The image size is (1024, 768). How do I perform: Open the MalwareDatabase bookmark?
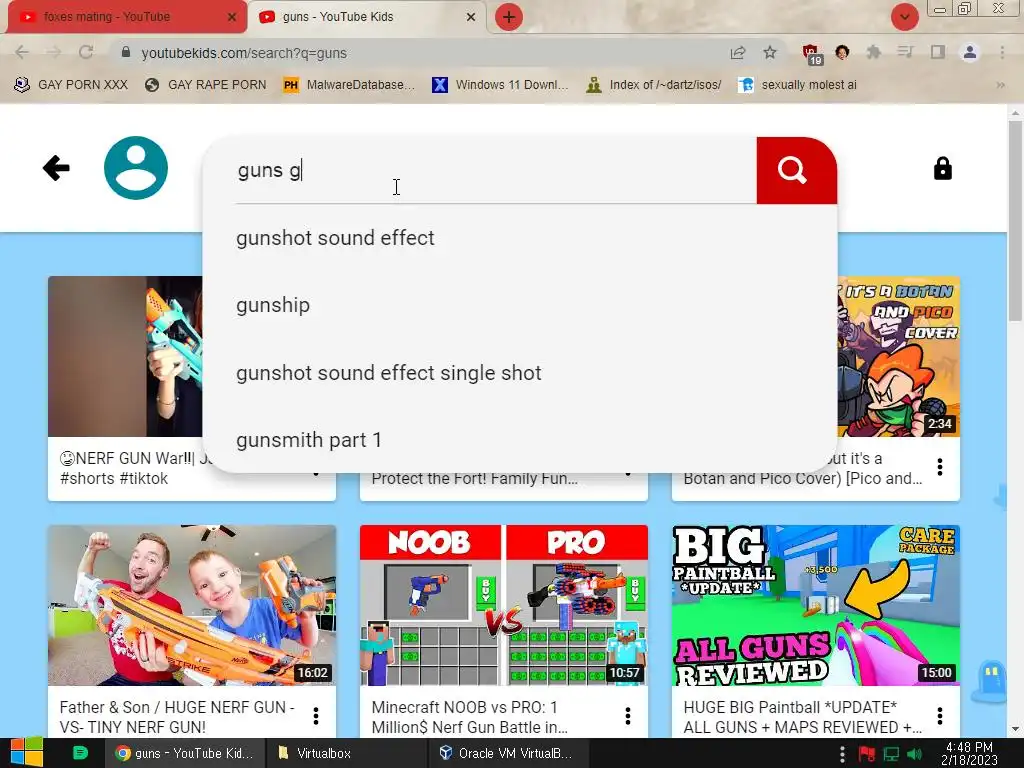click(349, 85)
